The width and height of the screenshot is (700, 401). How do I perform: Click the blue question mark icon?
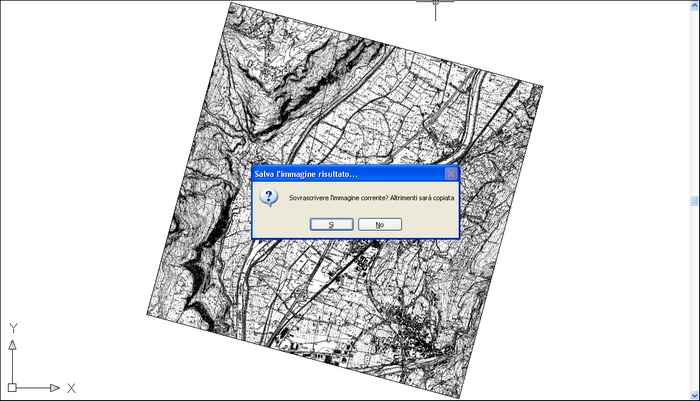(268, 198)
